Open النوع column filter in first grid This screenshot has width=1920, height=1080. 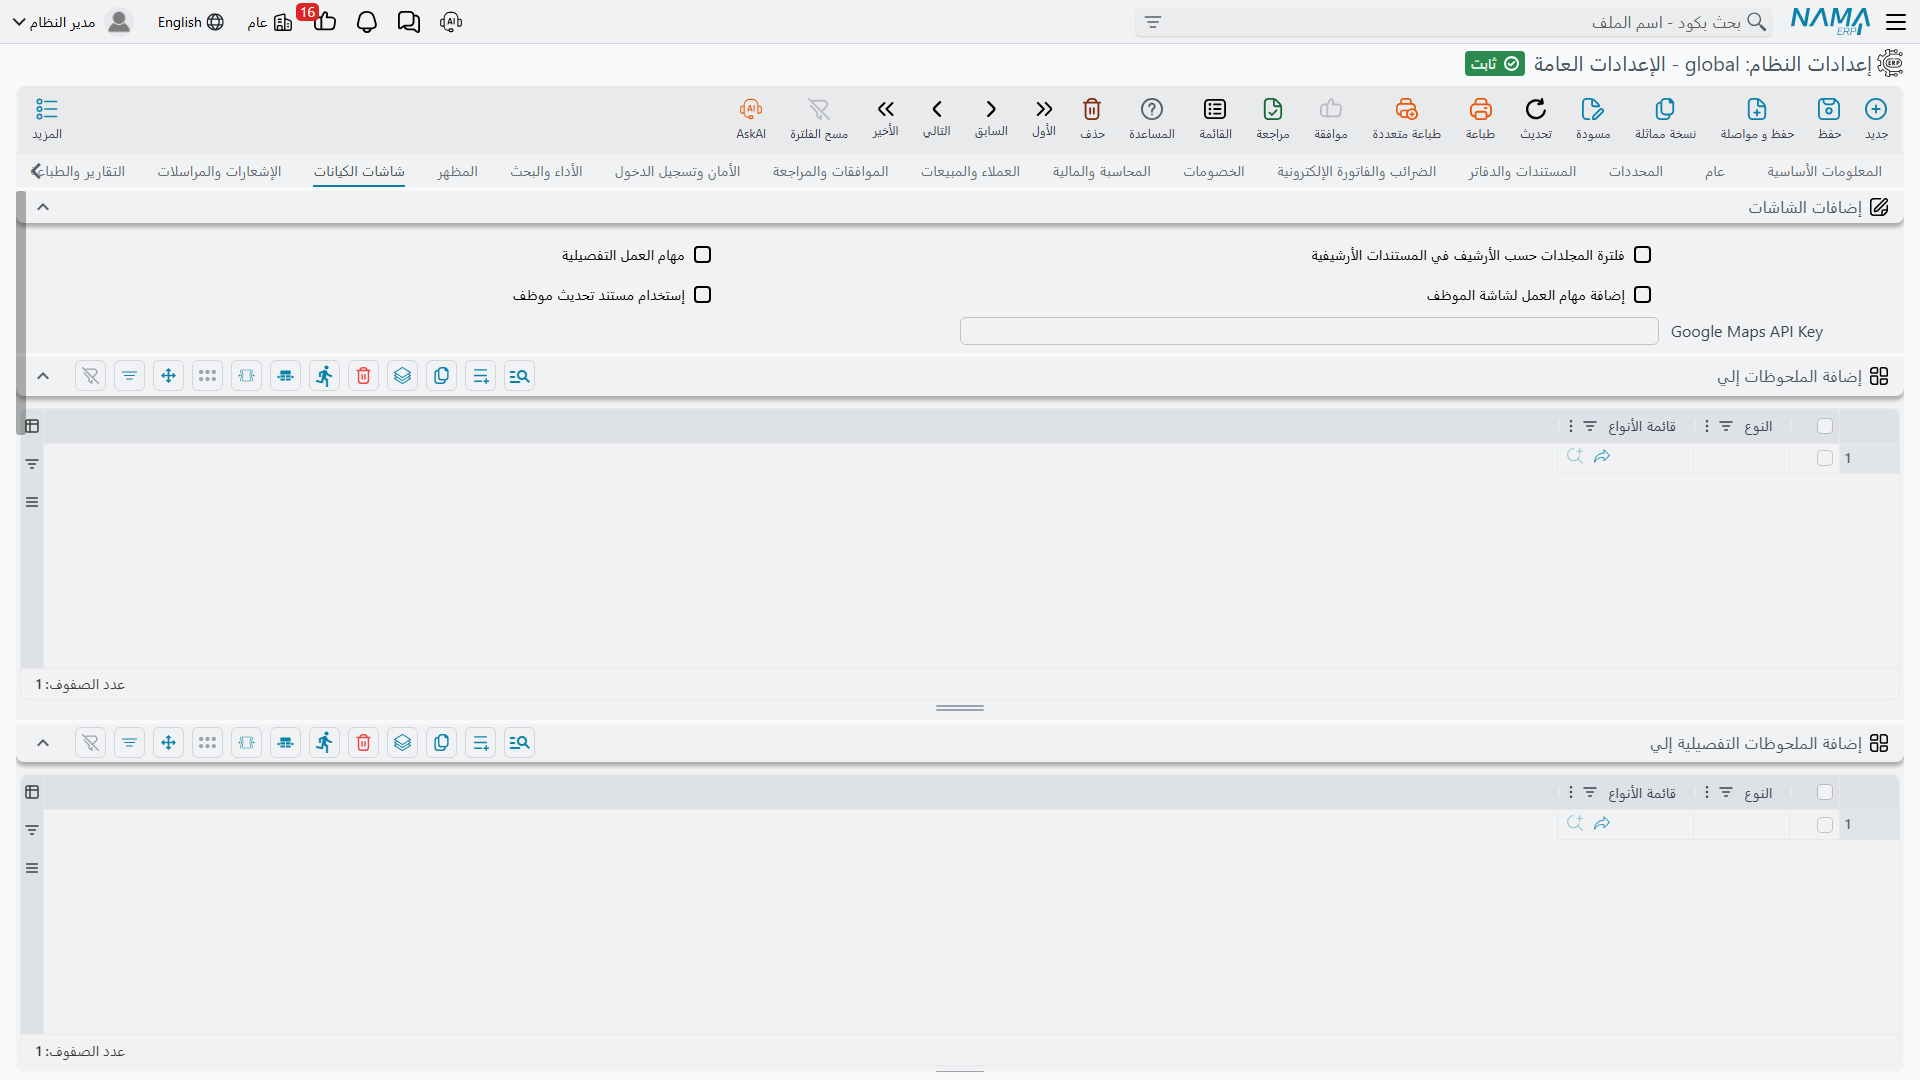tap(1726, 426)
